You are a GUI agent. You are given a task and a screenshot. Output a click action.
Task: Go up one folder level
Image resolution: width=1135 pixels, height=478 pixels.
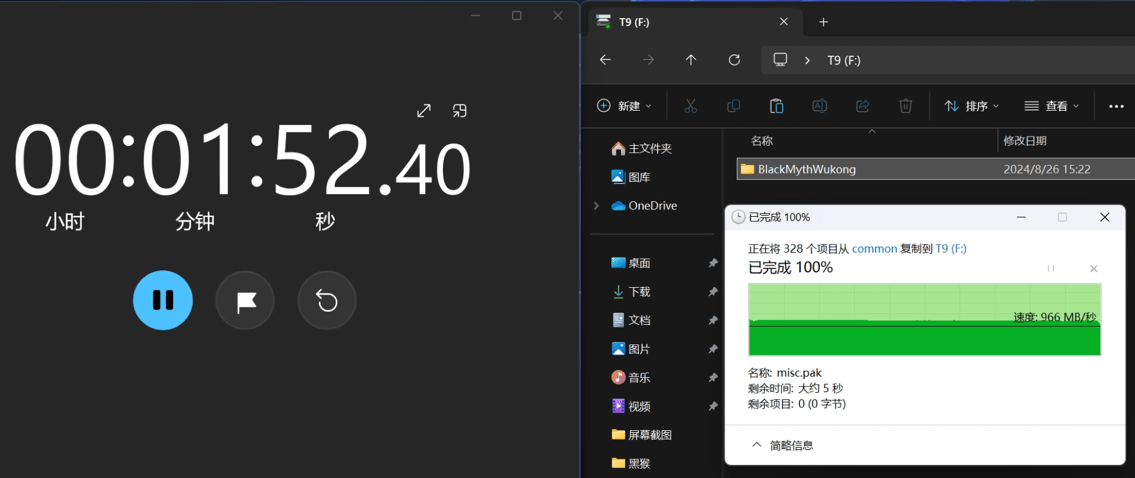tap(691, 60)
